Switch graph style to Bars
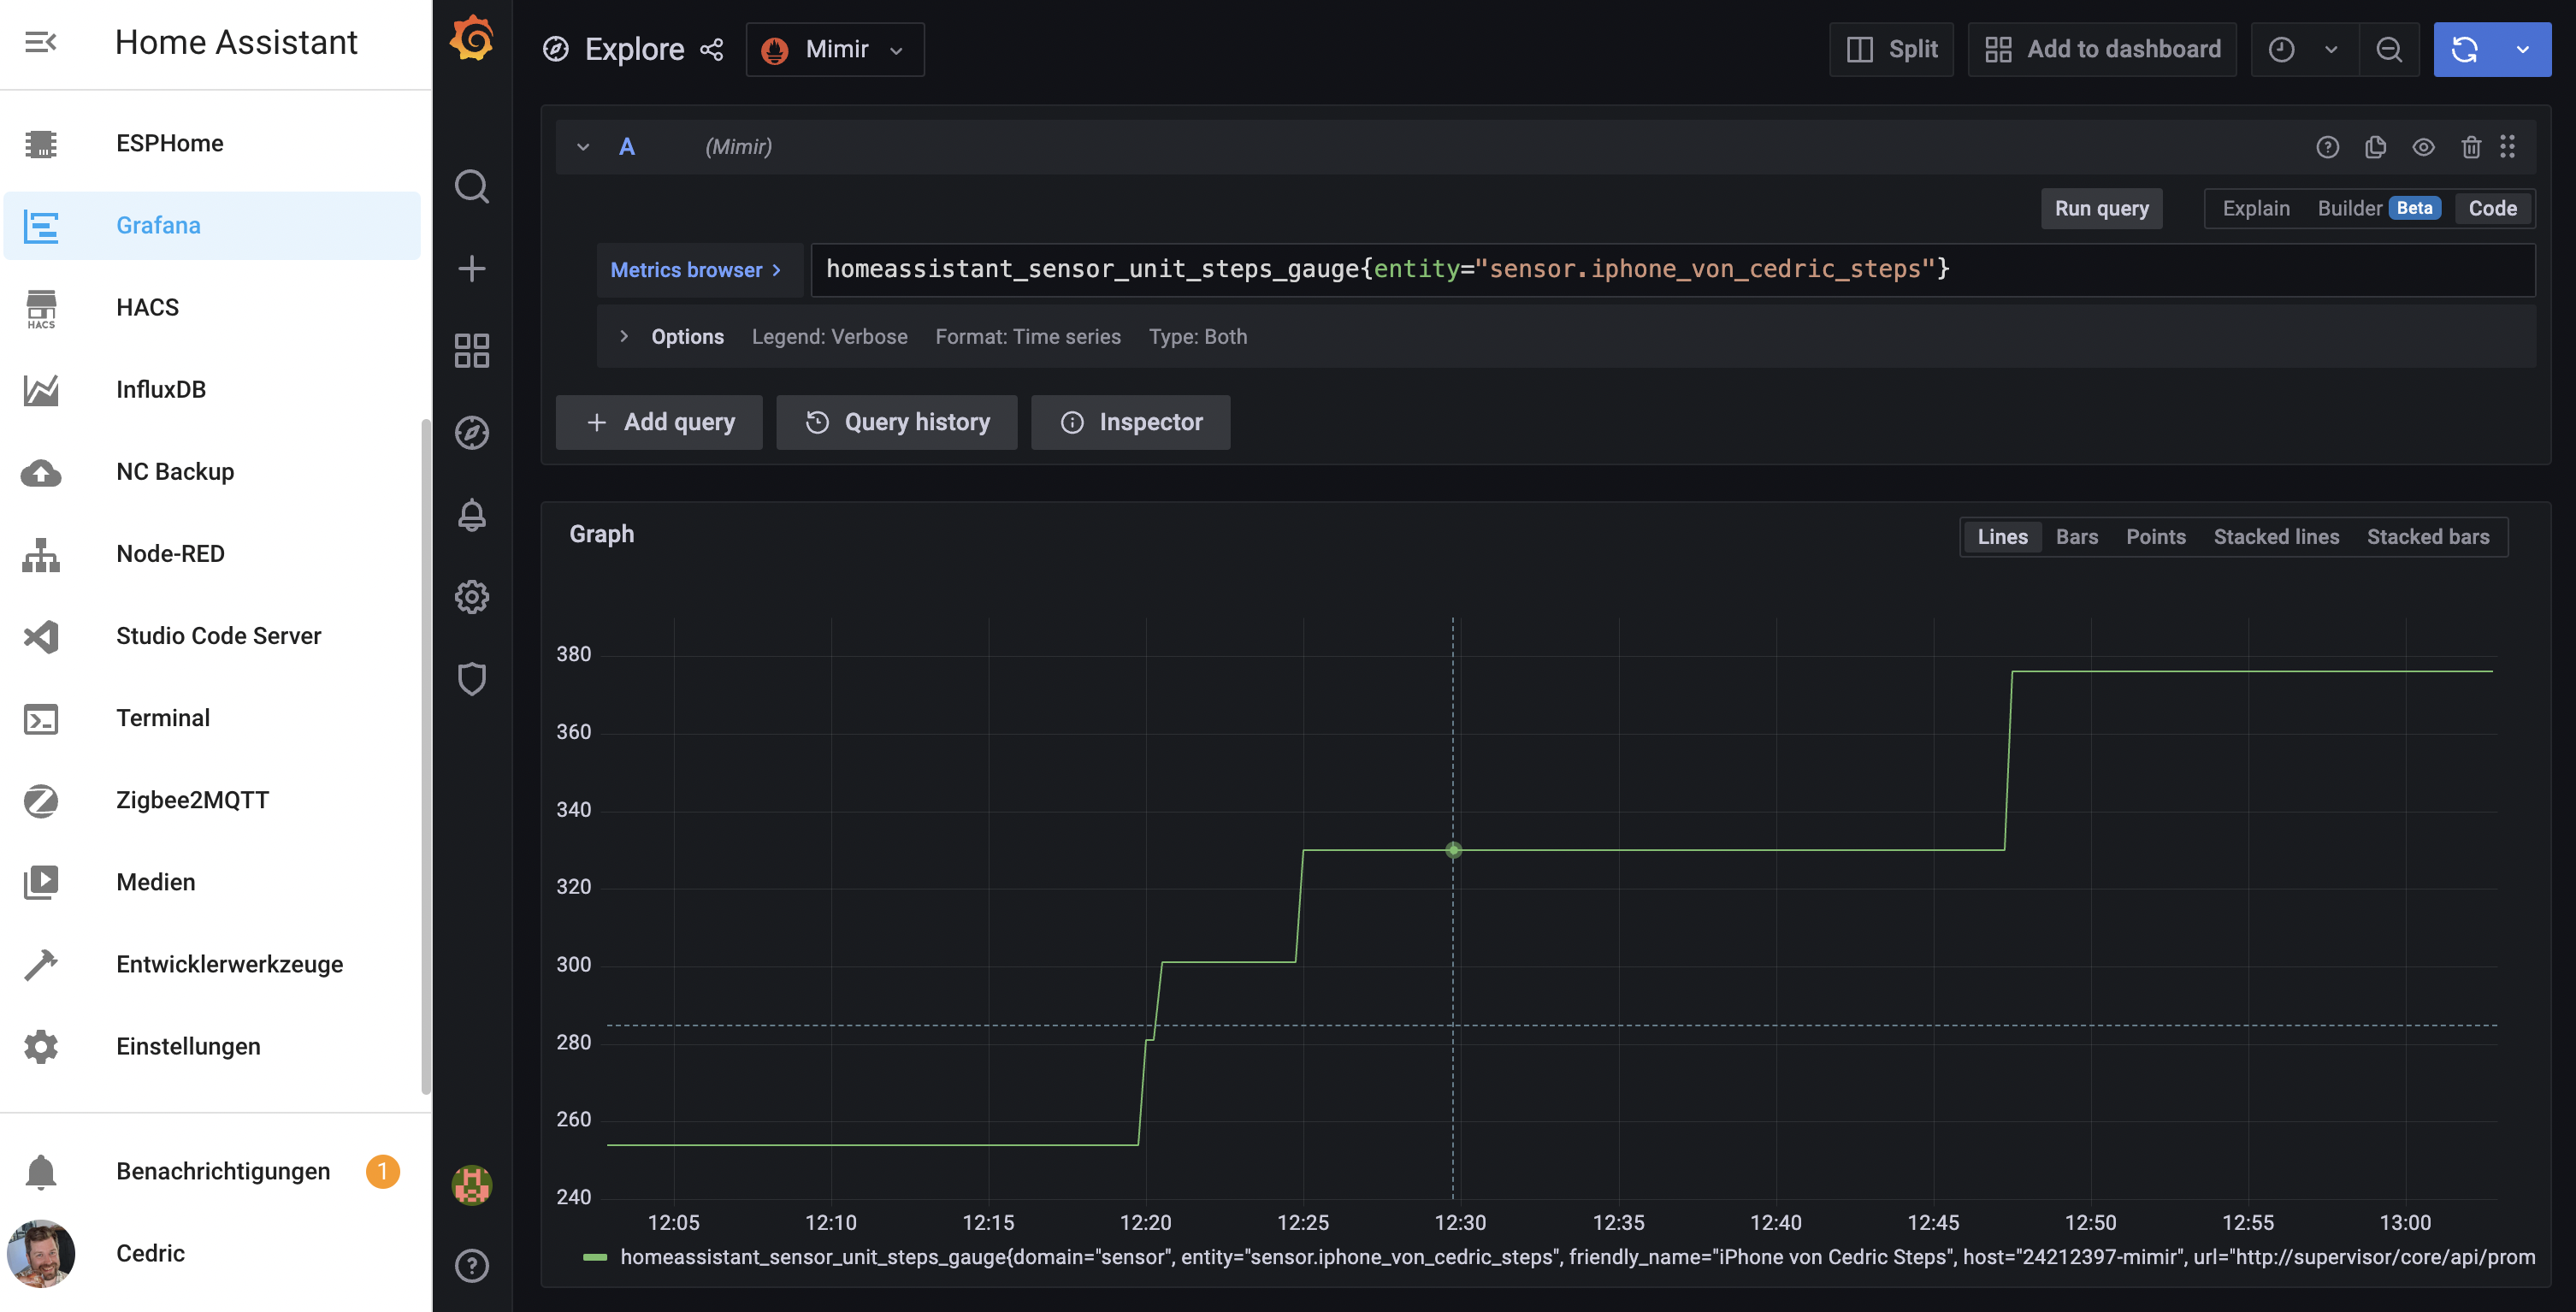 pyautogui.click(x=2076, y=537)
